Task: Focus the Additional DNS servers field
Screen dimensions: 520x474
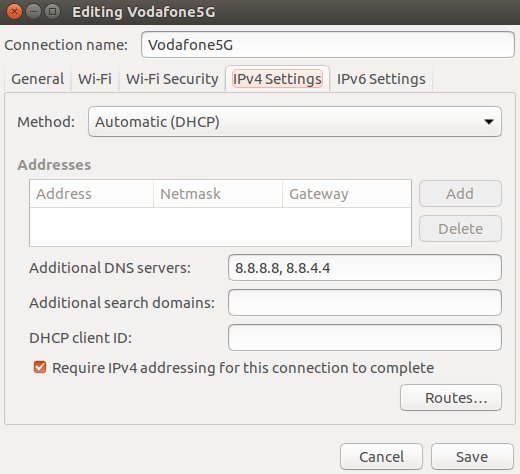Action: (x=365, y=268)
